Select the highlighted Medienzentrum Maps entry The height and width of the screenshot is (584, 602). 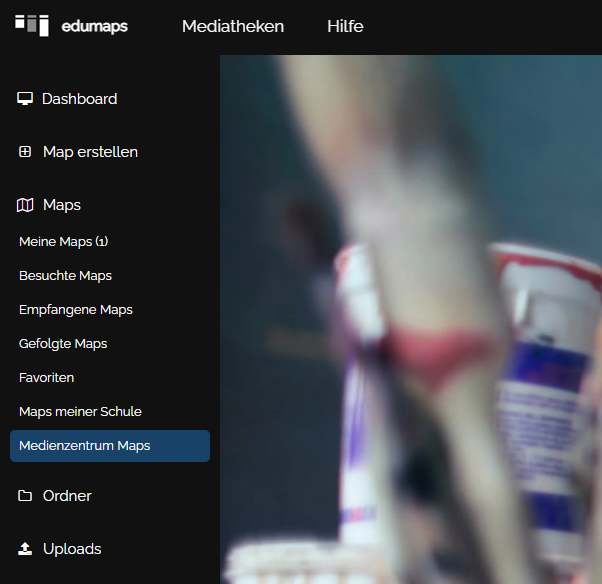110,446
